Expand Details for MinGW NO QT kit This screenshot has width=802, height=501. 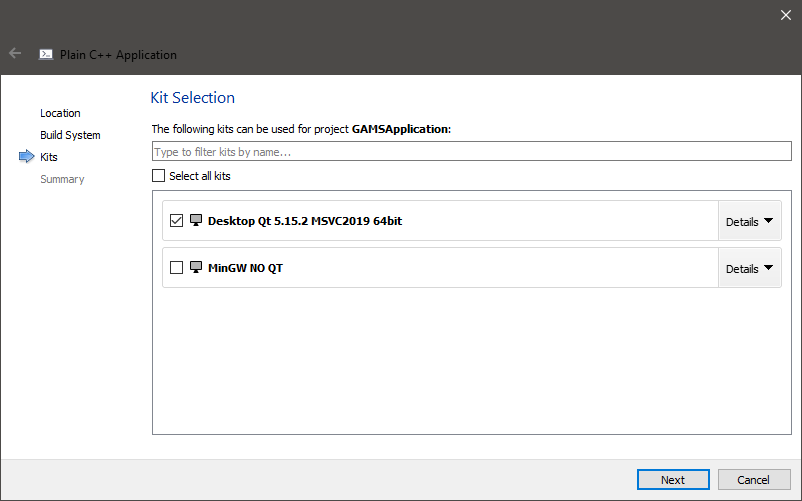[749, 268]
